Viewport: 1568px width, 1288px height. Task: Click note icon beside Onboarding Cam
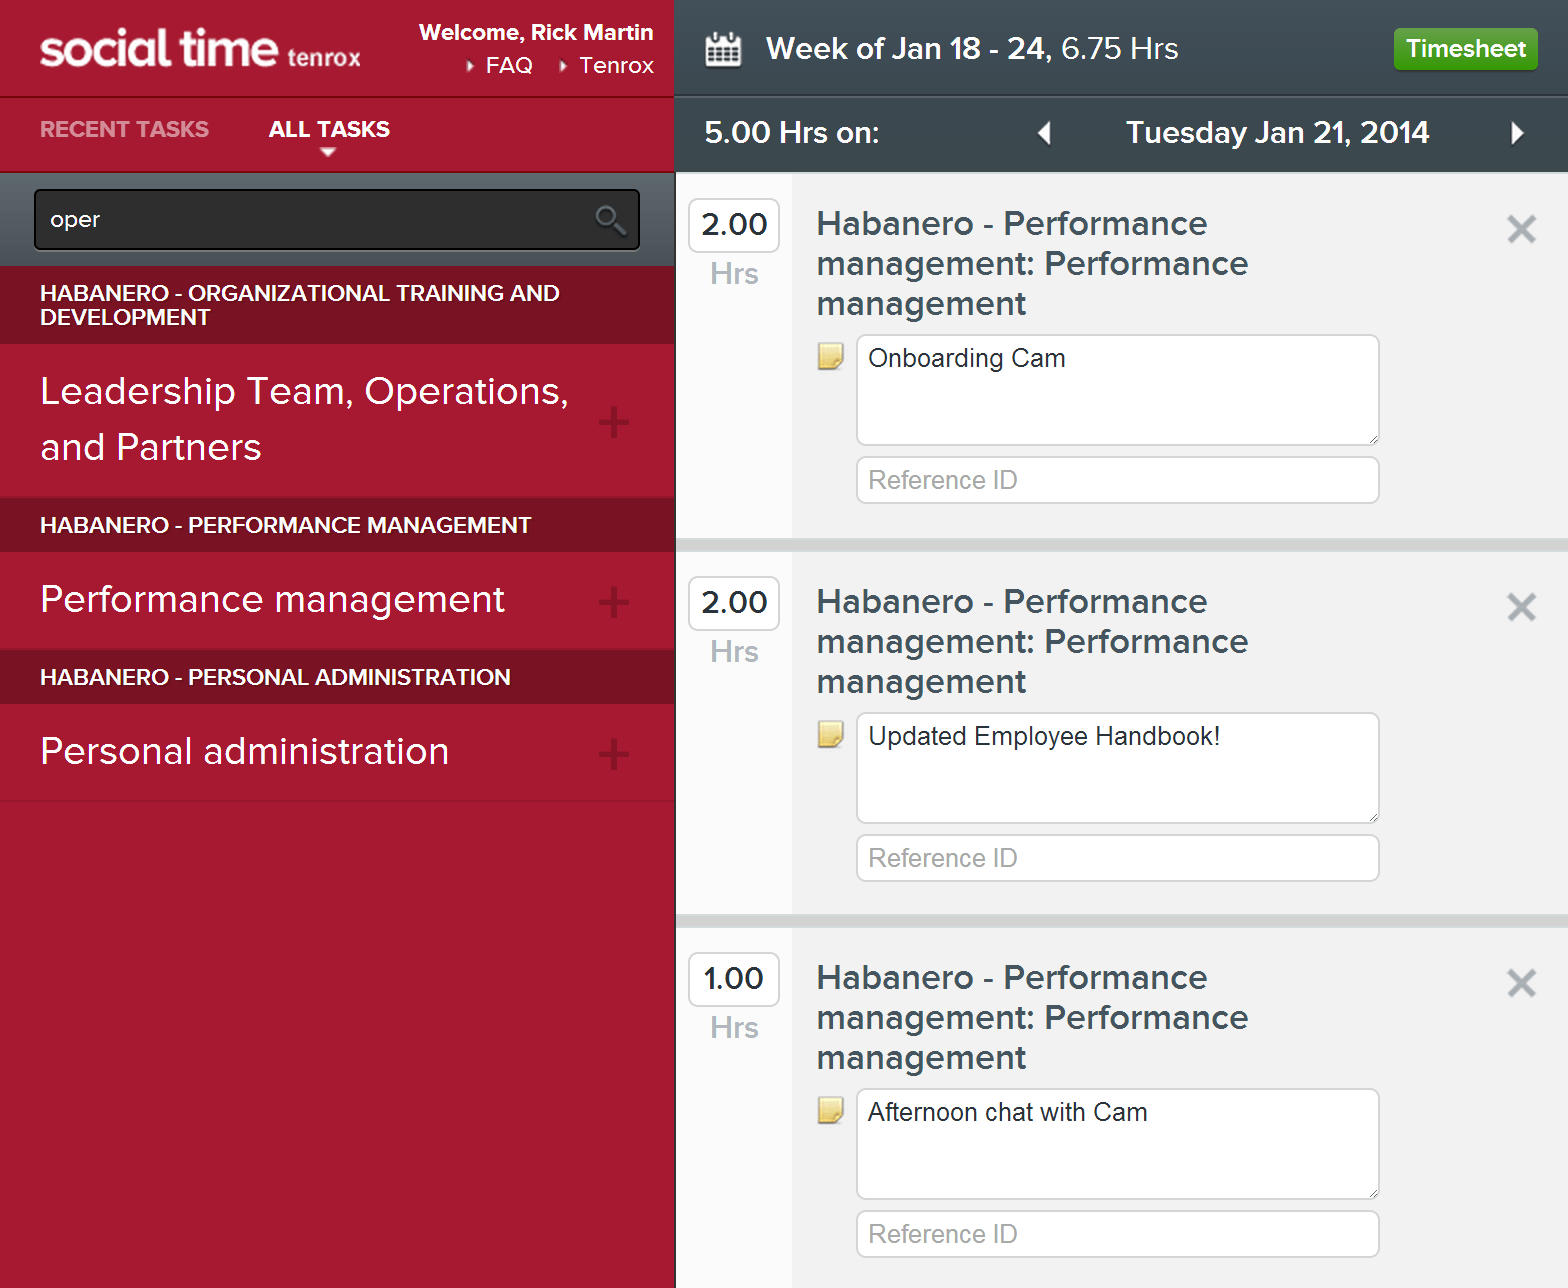coord(830,356)
